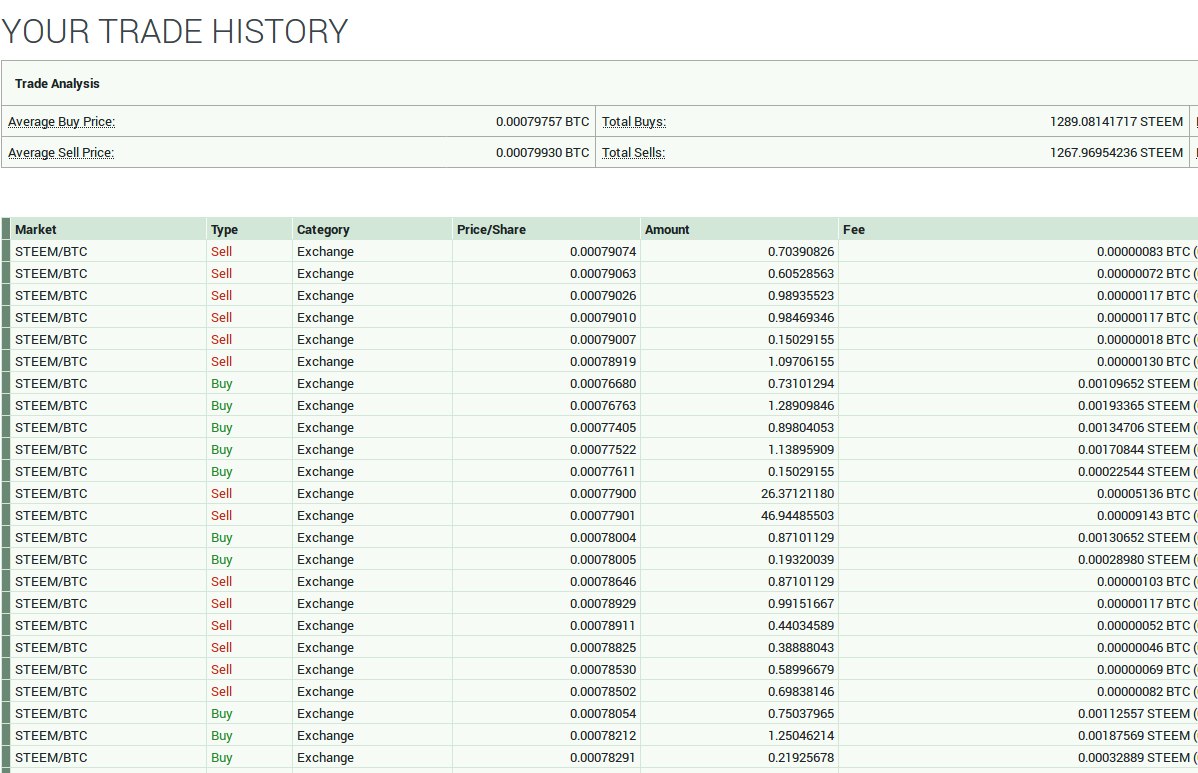The height and width of the screenshot is (773, 1198).
Task: Select price 0.00078911
Action: tap(603, 626)
